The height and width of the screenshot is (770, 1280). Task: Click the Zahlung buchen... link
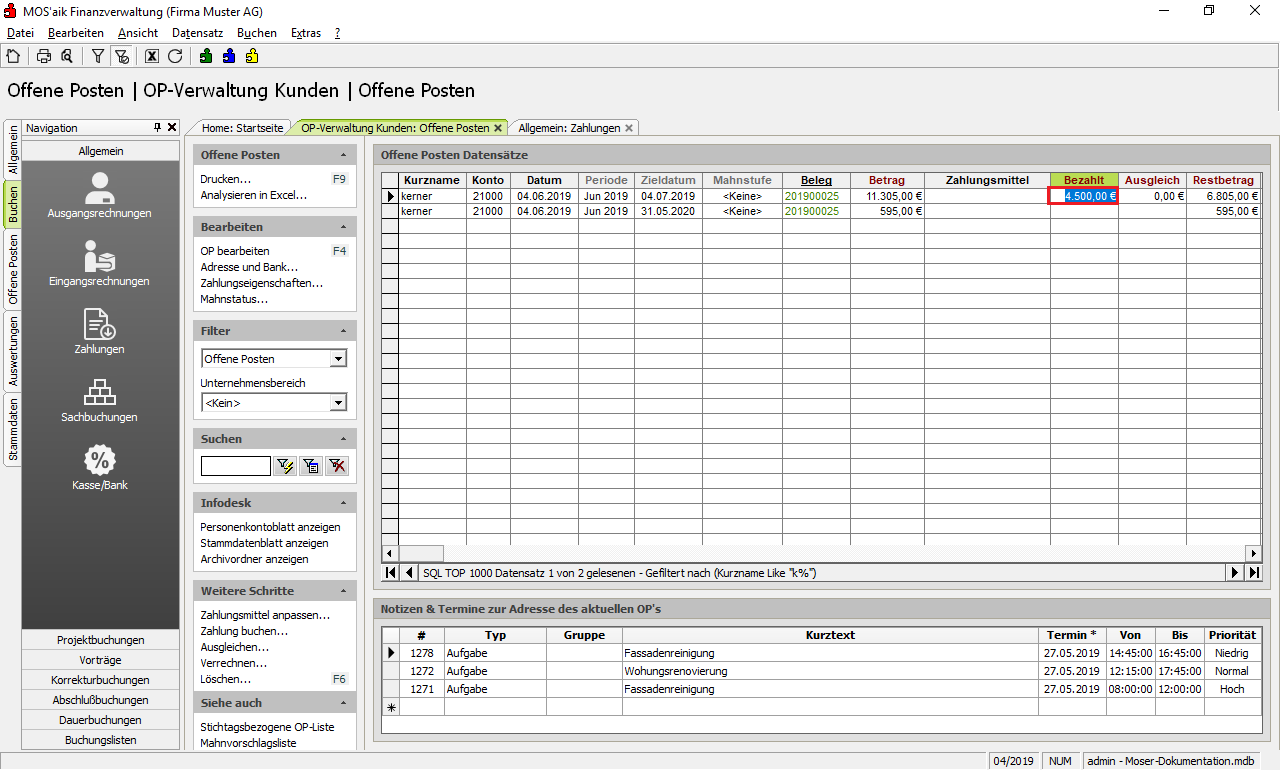(244, 631)
